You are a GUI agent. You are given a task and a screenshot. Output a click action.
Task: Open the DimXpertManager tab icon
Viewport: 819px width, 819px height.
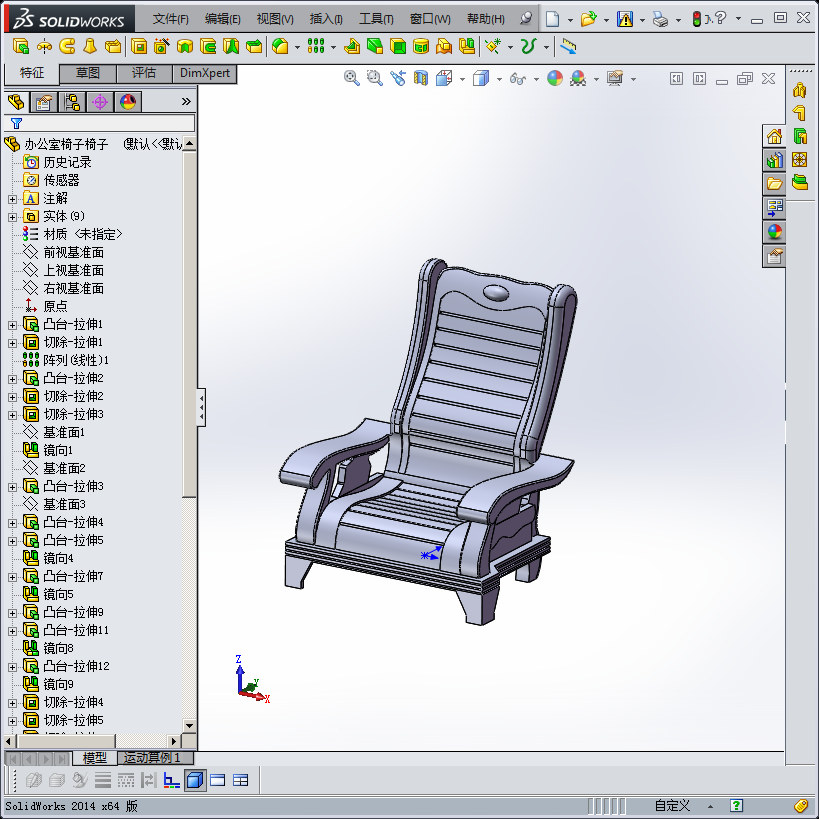pos(100,102)
